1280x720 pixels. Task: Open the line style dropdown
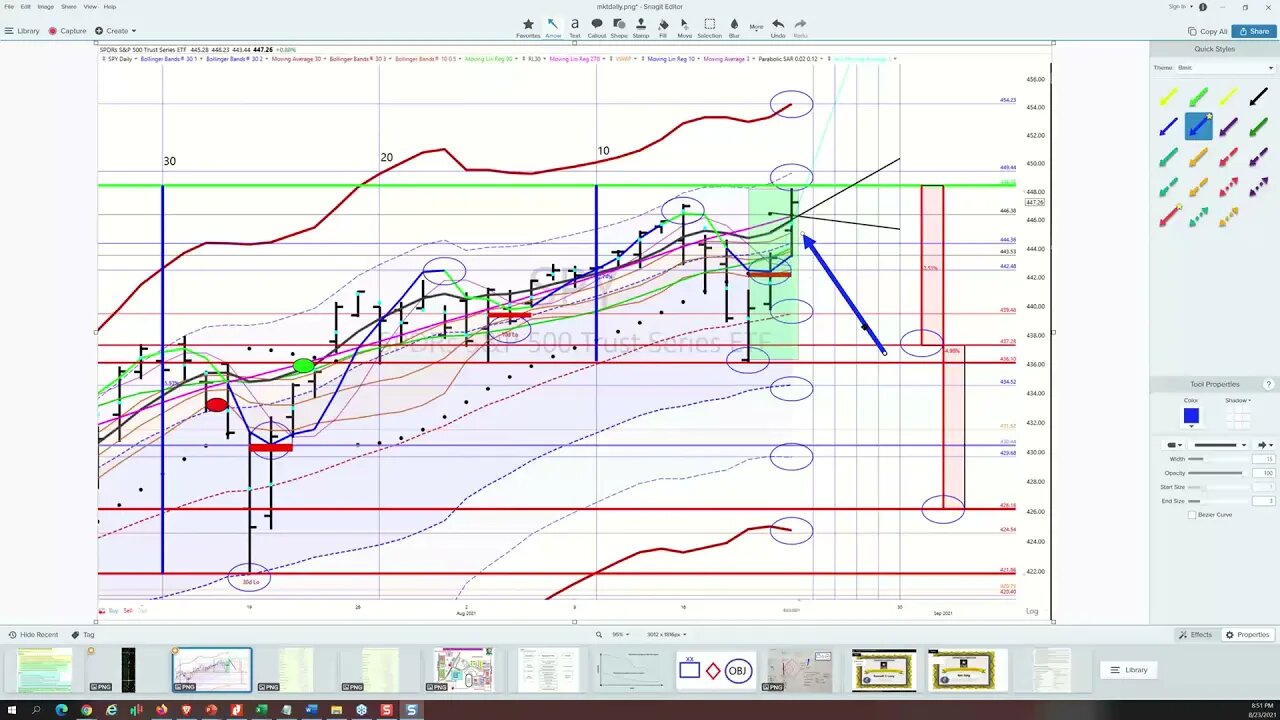[1218, 445]
